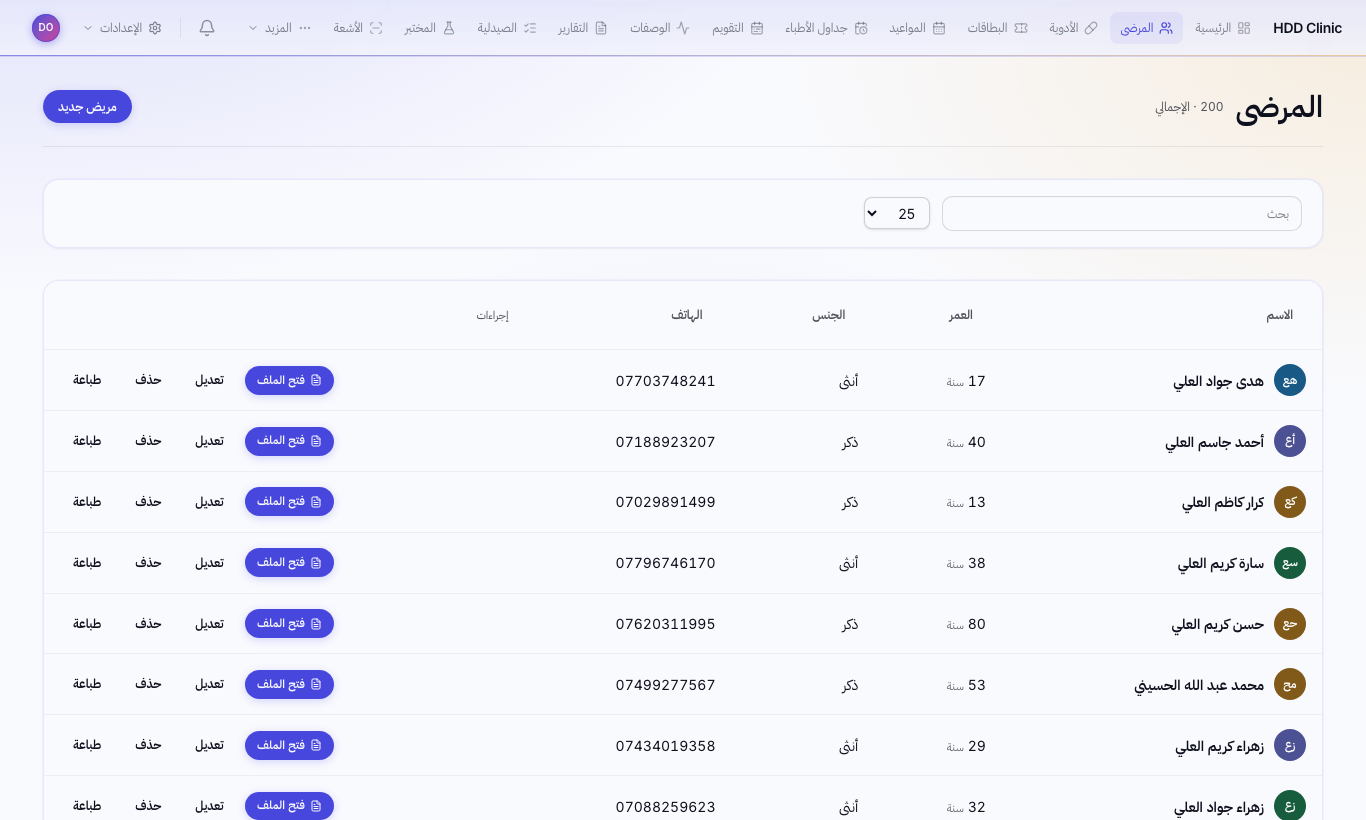Expand the المزيد more menu

(x=280, y=28)
